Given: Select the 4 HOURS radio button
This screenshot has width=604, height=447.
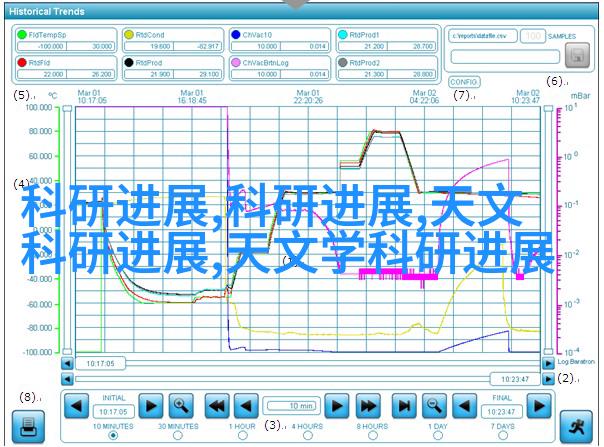Looking at the screenshot, I should tap(307, 435).
